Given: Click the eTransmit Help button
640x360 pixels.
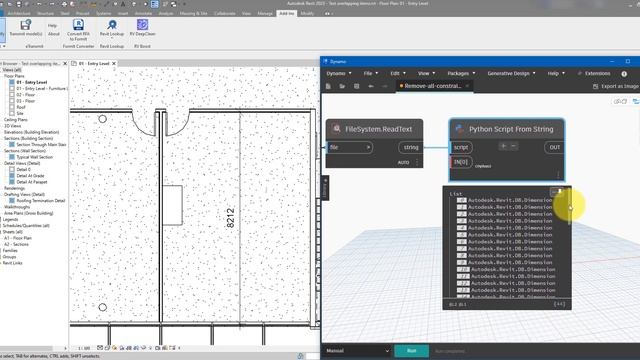Looking at the screenshot, I should point(52,26).
